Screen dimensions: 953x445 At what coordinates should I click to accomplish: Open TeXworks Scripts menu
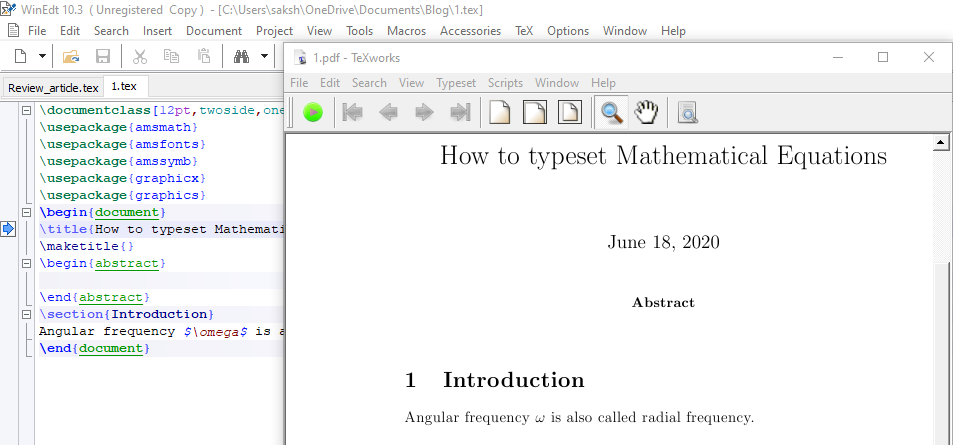pyautogui.click(x=505, y=83)
